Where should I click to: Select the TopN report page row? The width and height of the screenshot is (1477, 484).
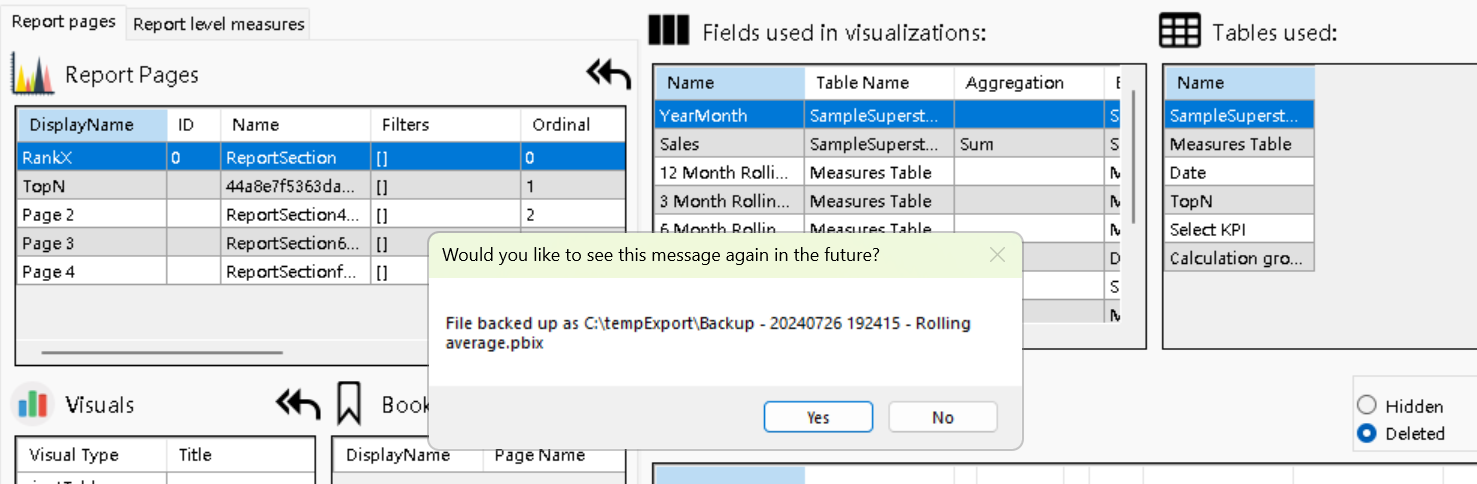pos(90,186)
